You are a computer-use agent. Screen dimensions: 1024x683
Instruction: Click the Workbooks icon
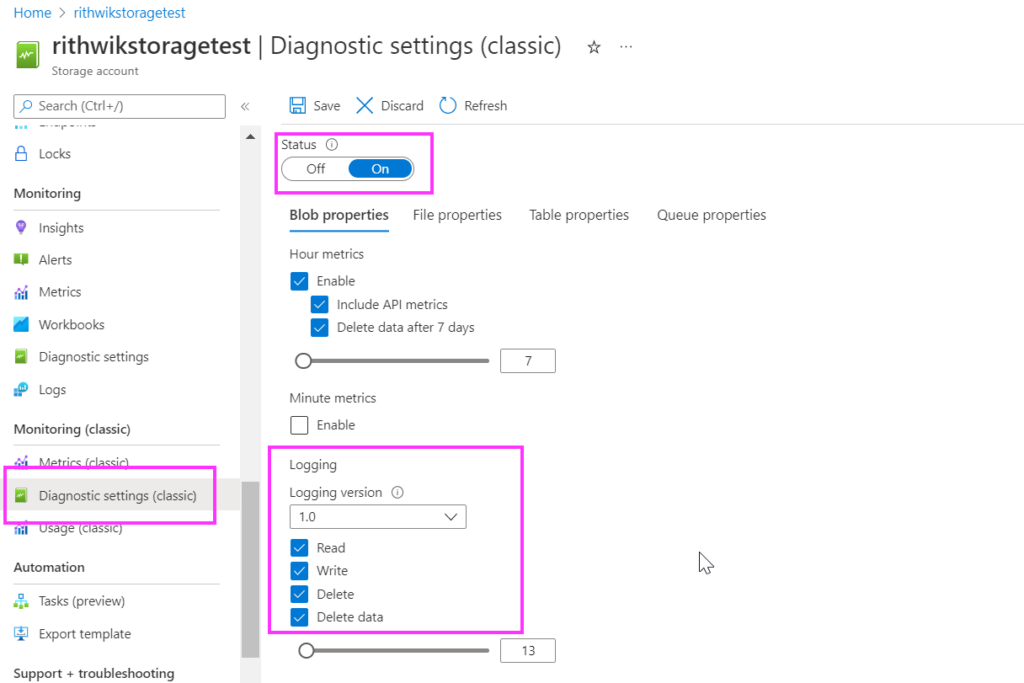tap(21, 324)
